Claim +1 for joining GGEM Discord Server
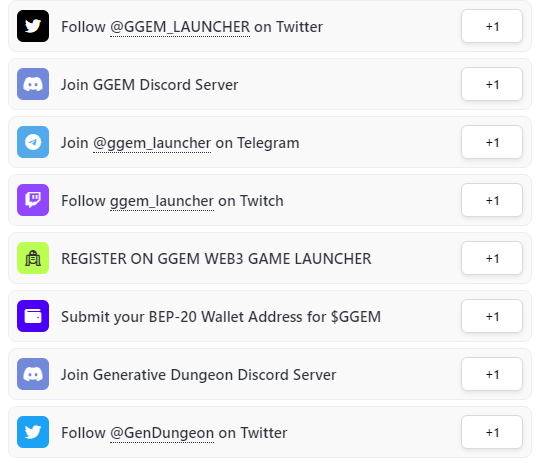540x464 pixels. pos(492,84)
